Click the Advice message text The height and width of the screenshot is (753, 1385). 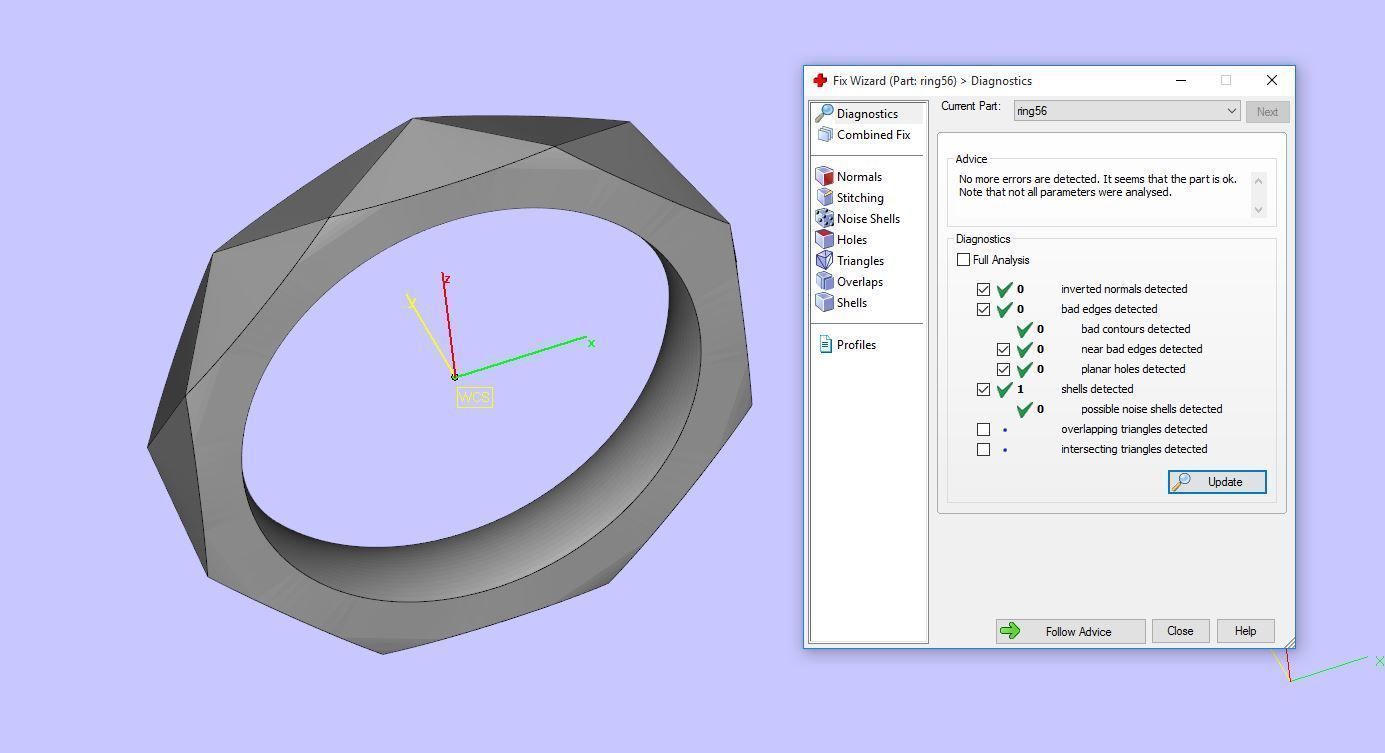1097,186
